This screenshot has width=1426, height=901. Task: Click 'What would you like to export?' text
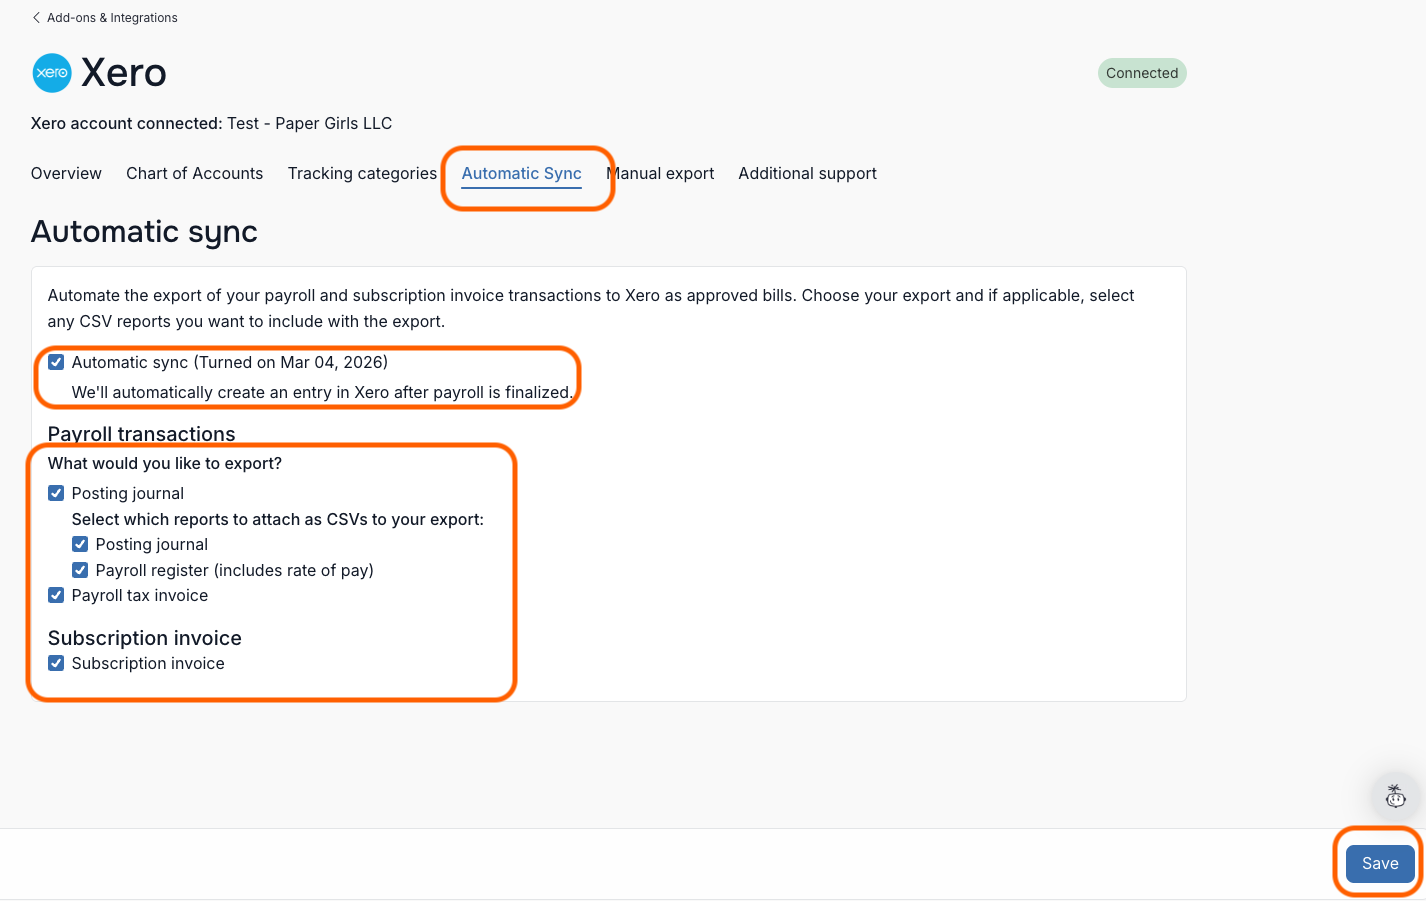click(x=165, y=464)
